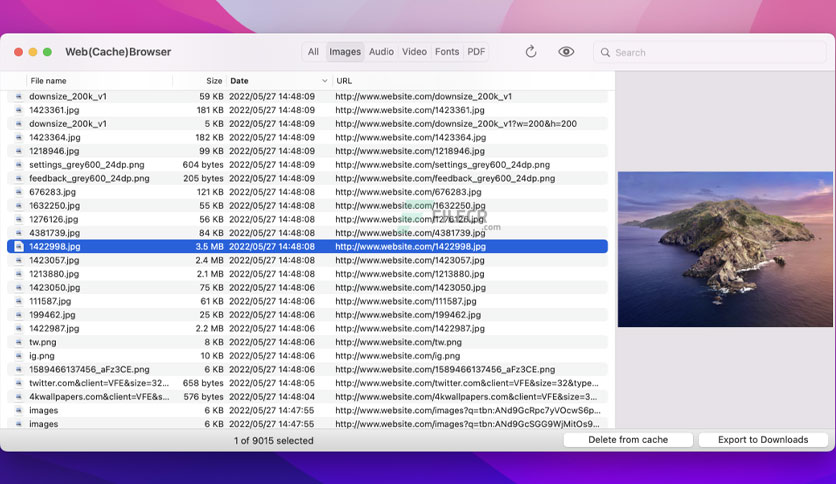Click file icon of selected 1422998.jpg
The width and height of the screenshot is (836, 484).
tap(19, 247)
